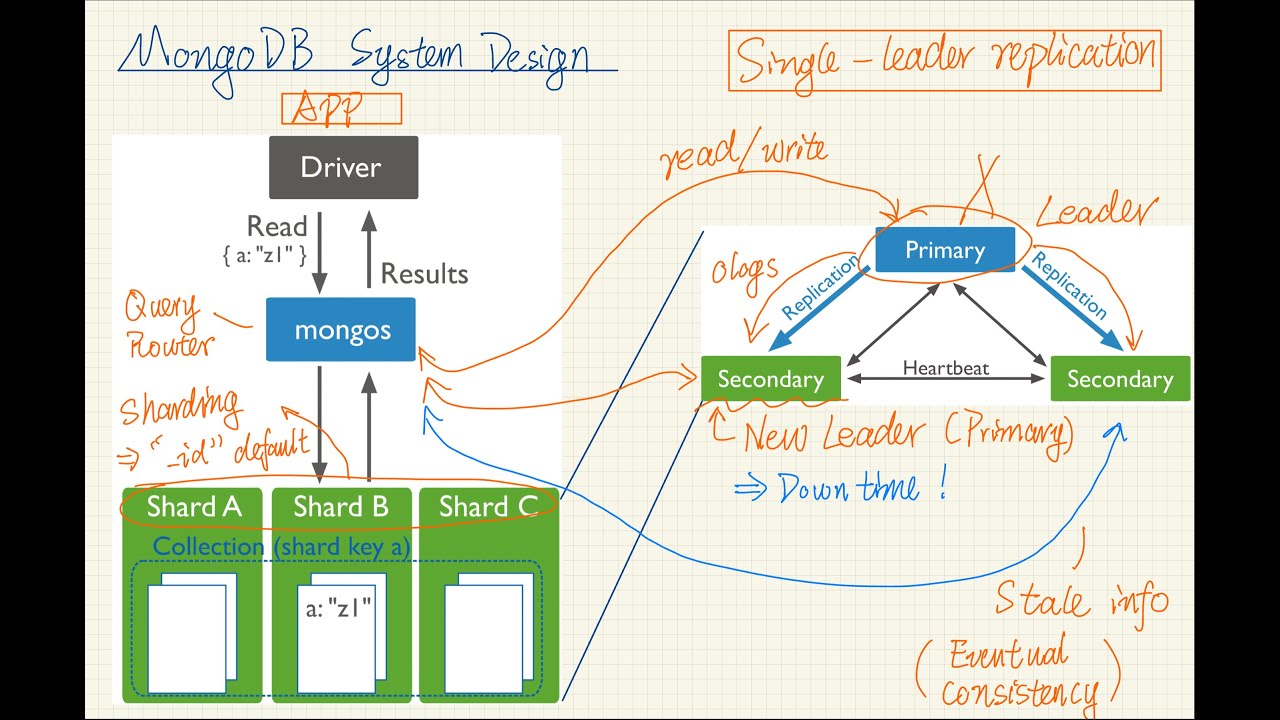
Task: Select the blue mongos router box
Action: (341, 330)
